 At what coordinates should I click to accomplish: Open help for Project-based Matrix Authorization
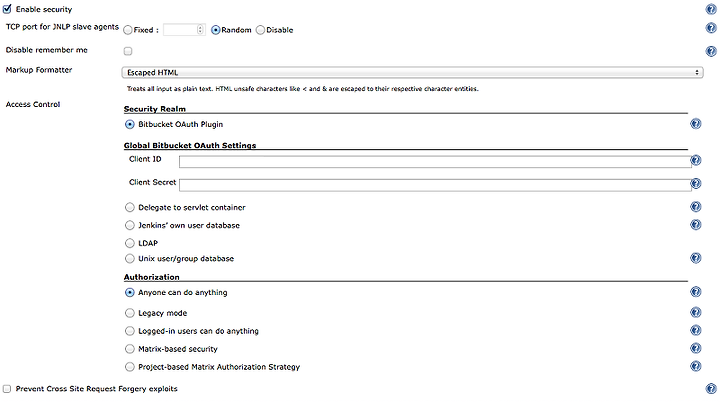[x=696, y=366]
